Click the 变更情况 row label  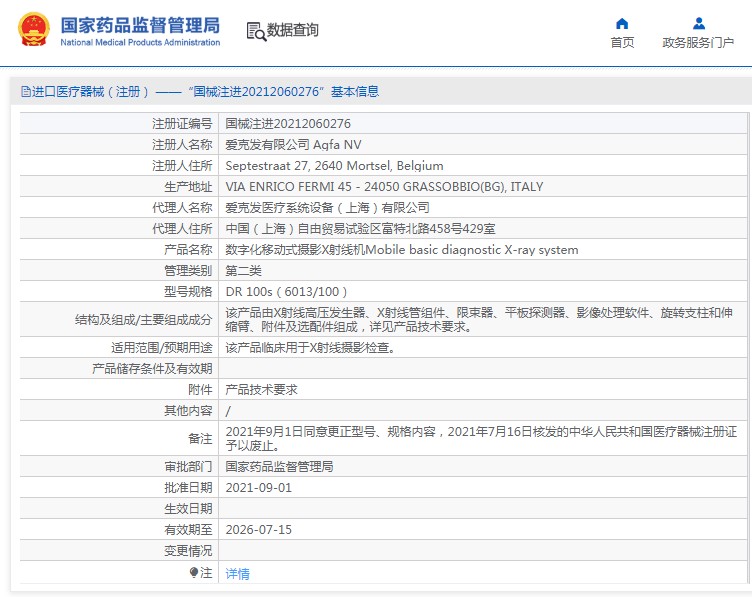[x=188, y=550]
